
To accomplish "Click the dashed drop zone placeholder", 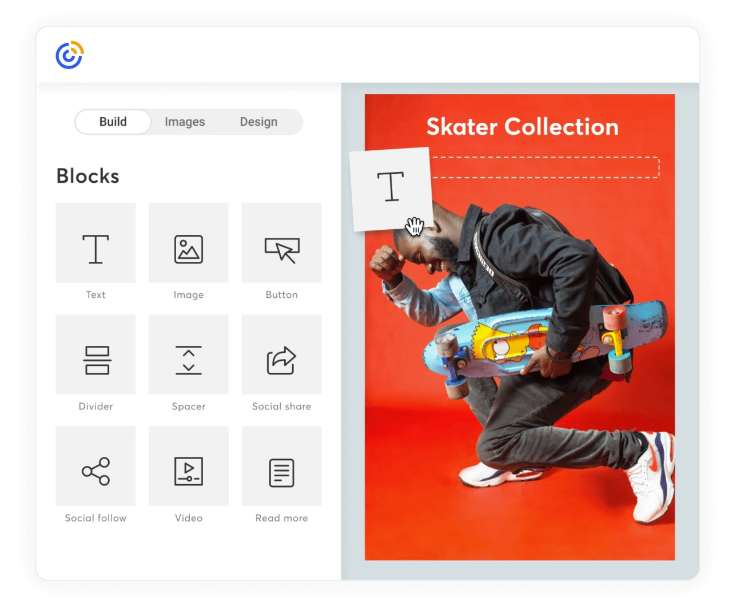I will click(x=545, y=167).
